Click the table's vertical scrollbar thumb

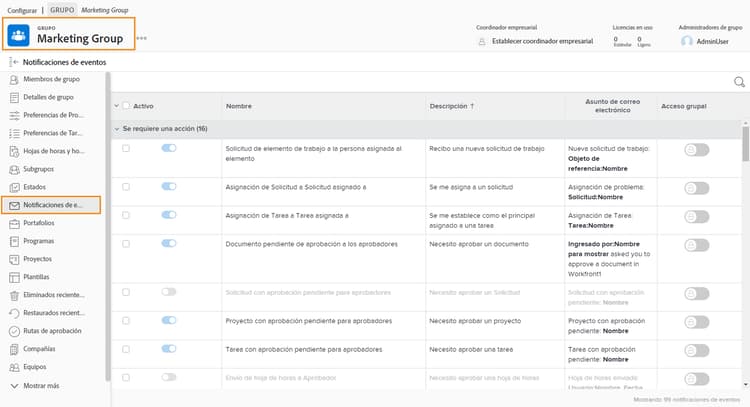(745, 143)
